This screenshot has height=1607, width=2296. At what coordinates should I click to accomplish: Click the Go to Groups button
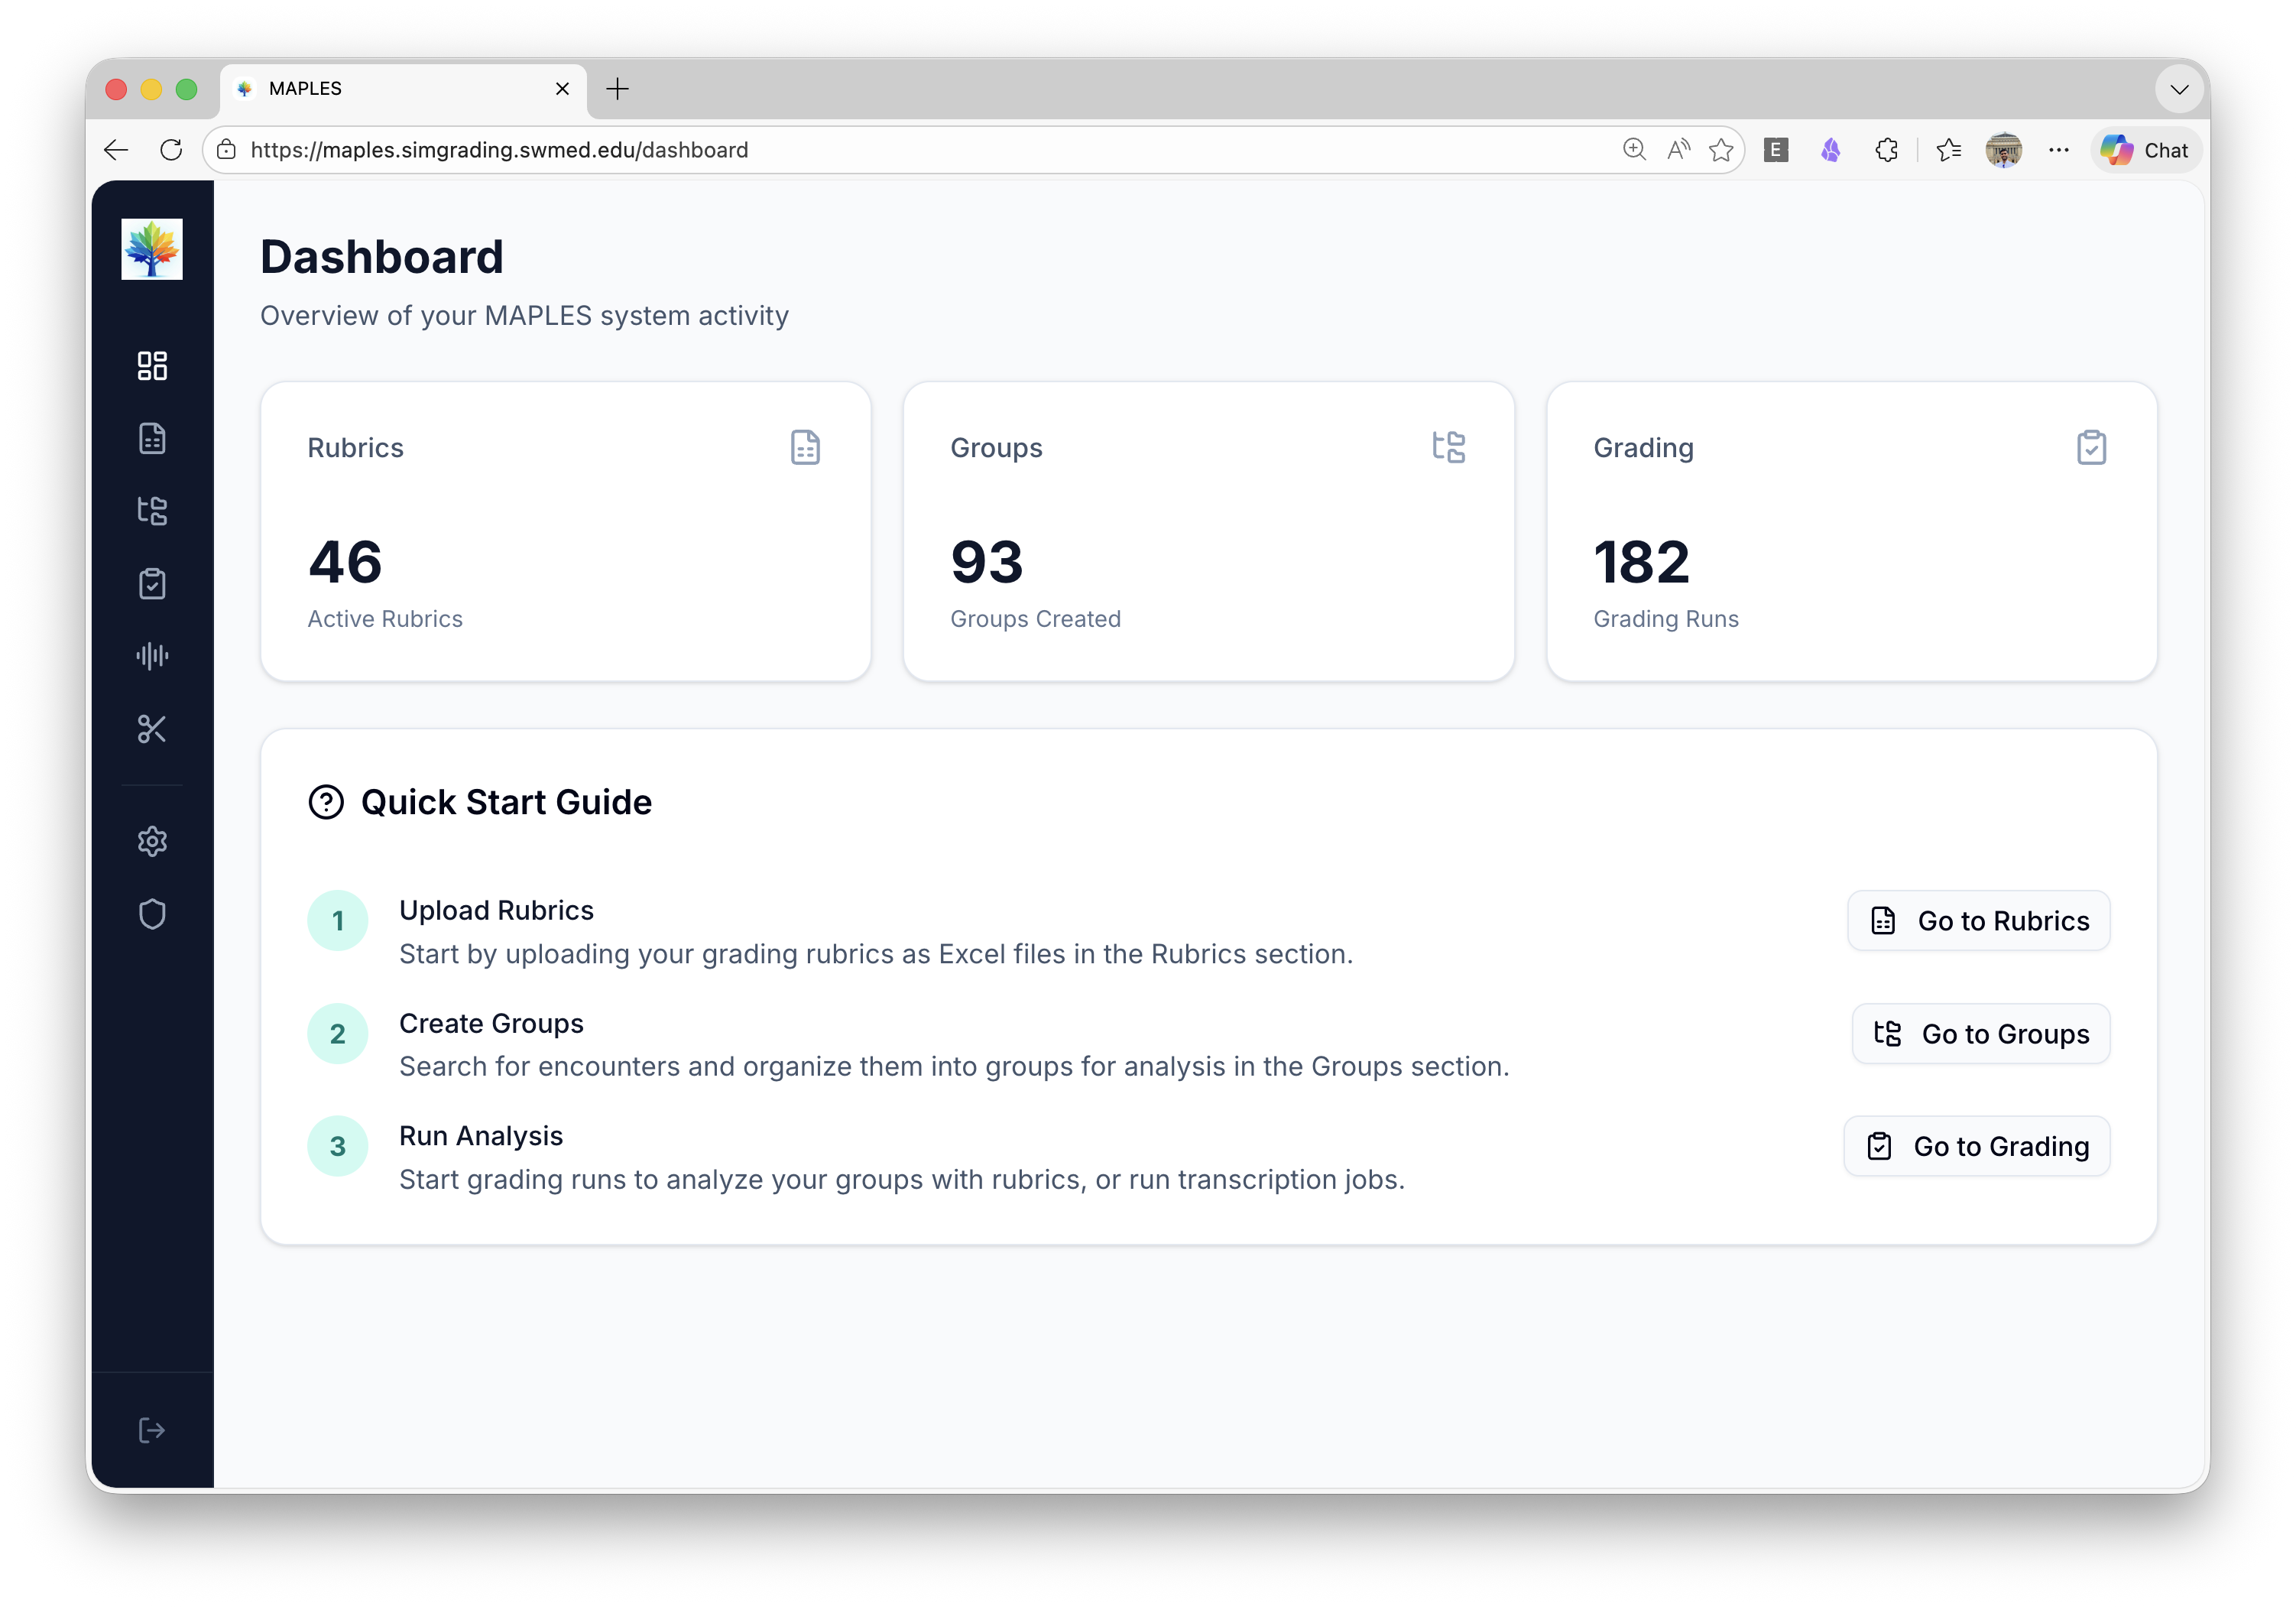(x=1980, y=1034)
